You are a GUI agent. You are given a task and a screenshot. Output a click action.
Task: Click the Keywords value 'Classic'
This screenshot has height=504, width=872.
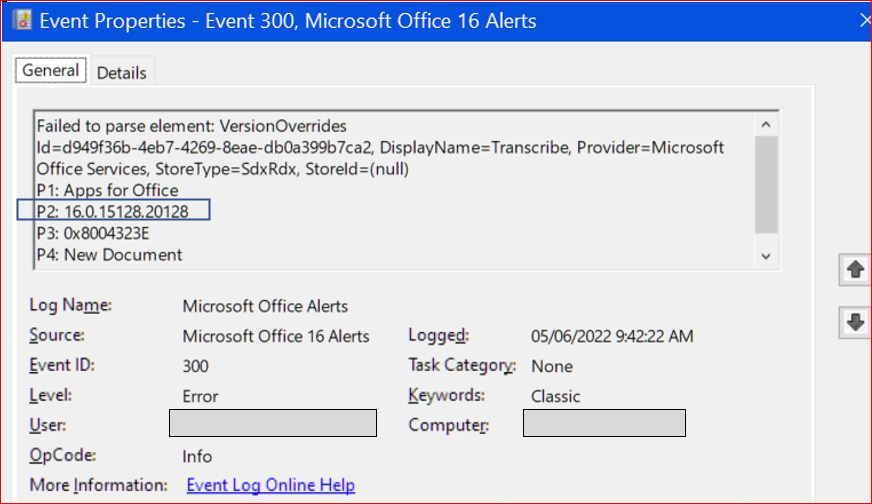556,396
